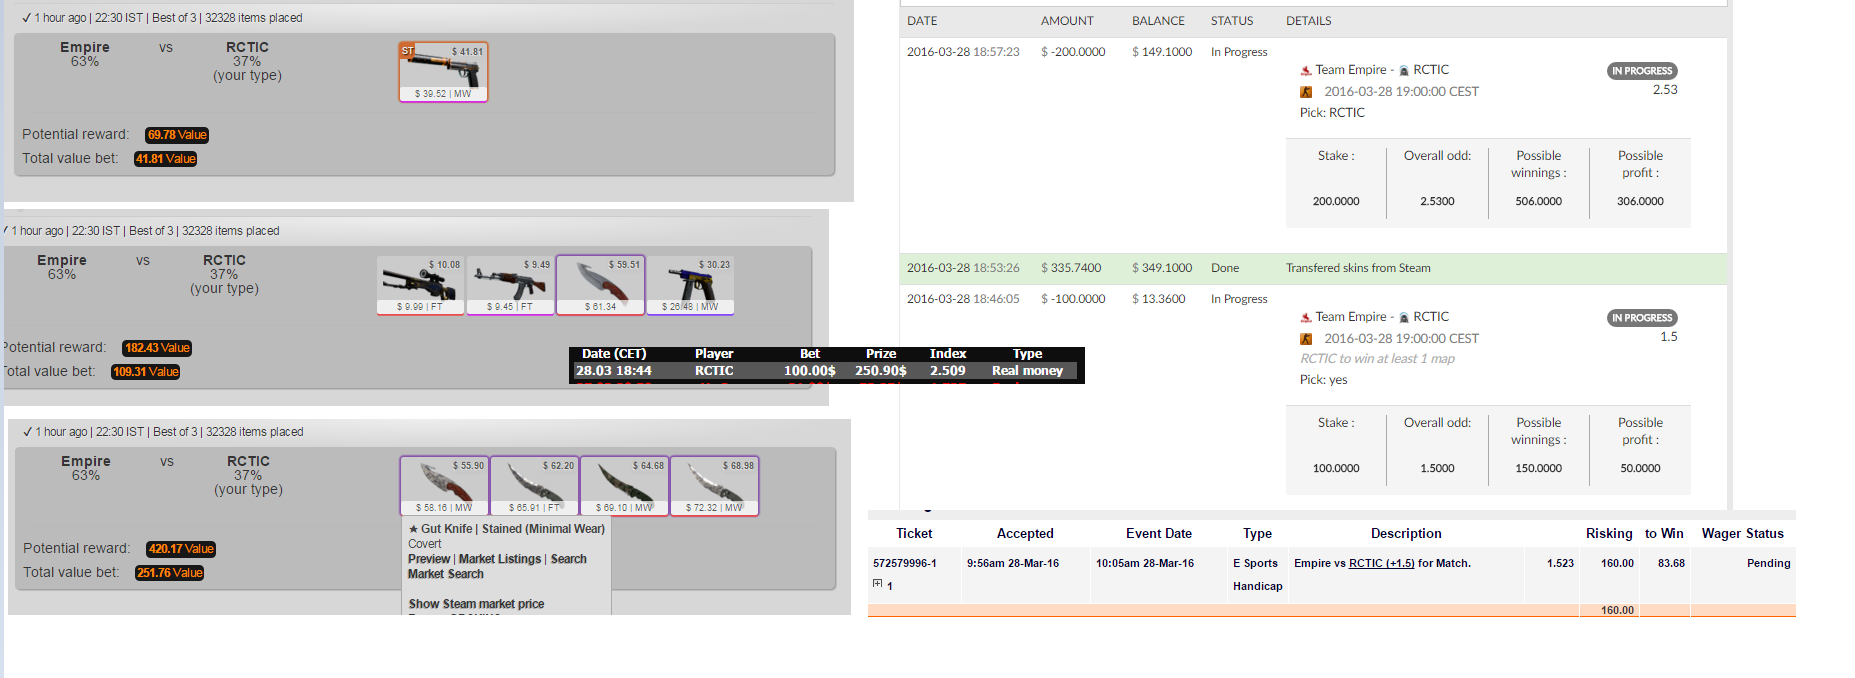Image resolution: width=1855 pixels, height=678 pixels.
Task: Click the 251.76 Value total bet badge
Action: 170,573
